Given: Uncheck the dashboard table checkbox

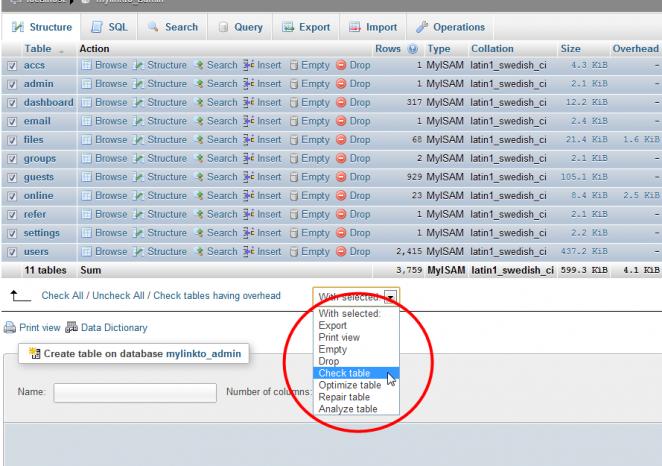Looking at the screenshot, I should click(x=12, y=103).
